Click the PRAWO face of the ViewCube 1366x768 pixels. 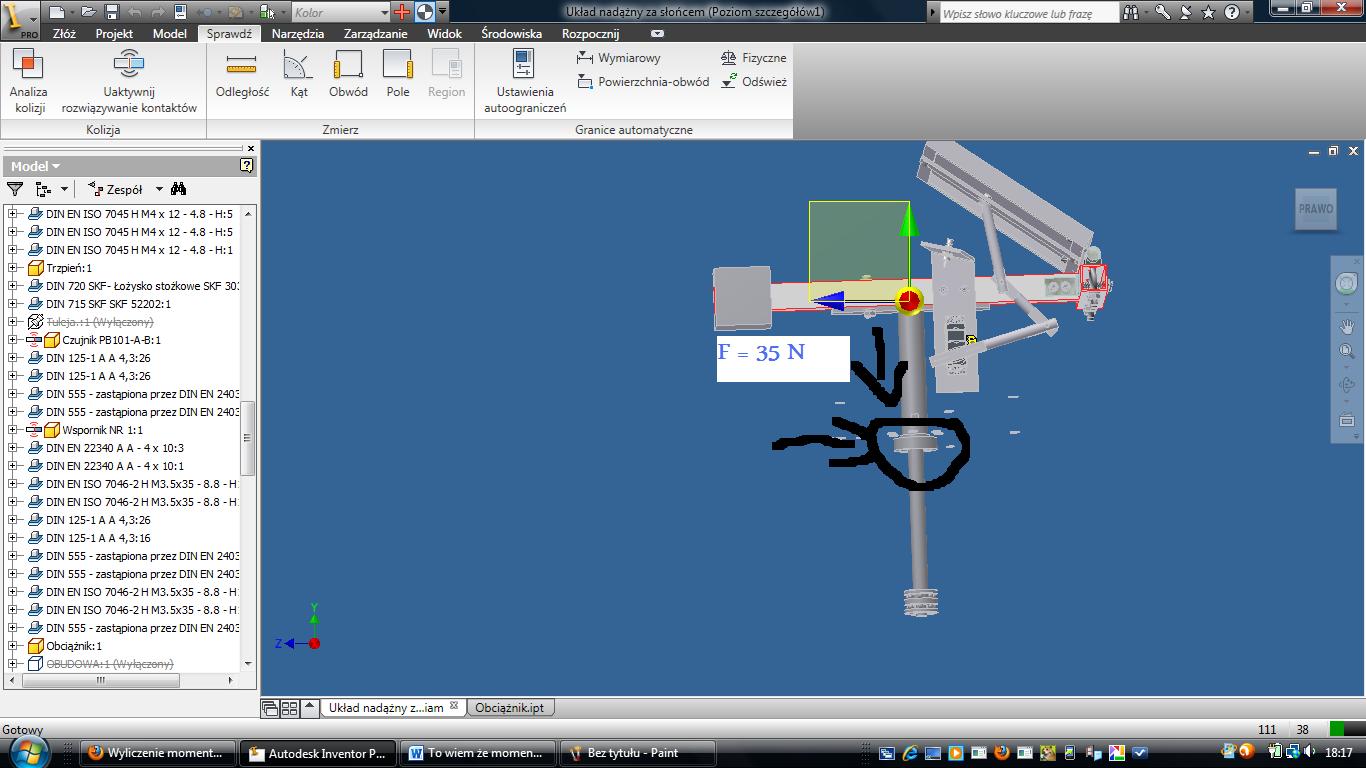1316,209
